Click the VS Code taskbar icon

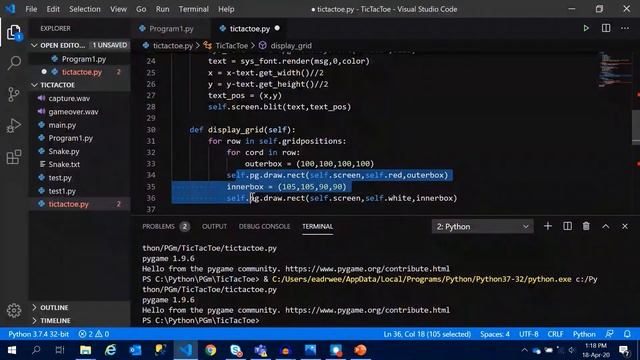(x=186, y=350)
